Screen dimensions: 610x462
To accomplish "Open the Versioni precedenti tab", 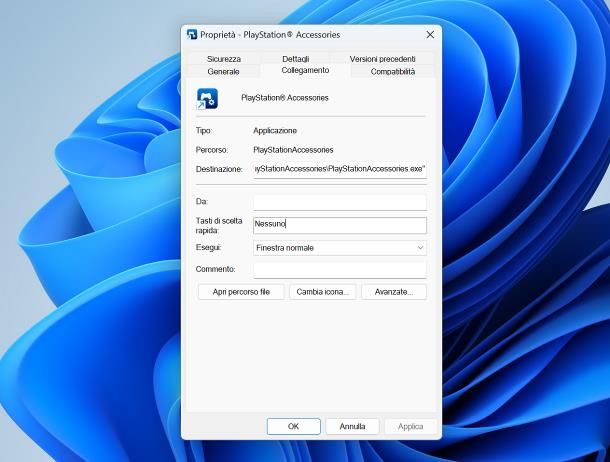I will coord(382,59).
